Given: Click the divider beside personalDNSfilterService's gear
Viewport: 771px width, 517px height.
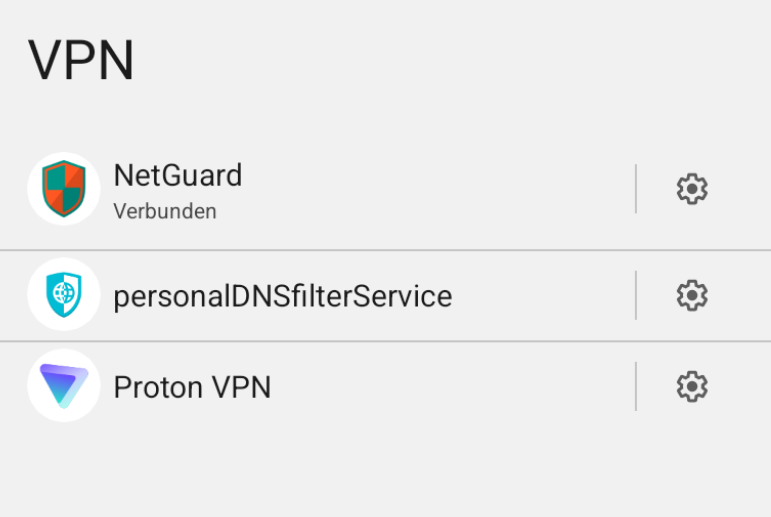Looking at the screenshot, I should 636,295.
